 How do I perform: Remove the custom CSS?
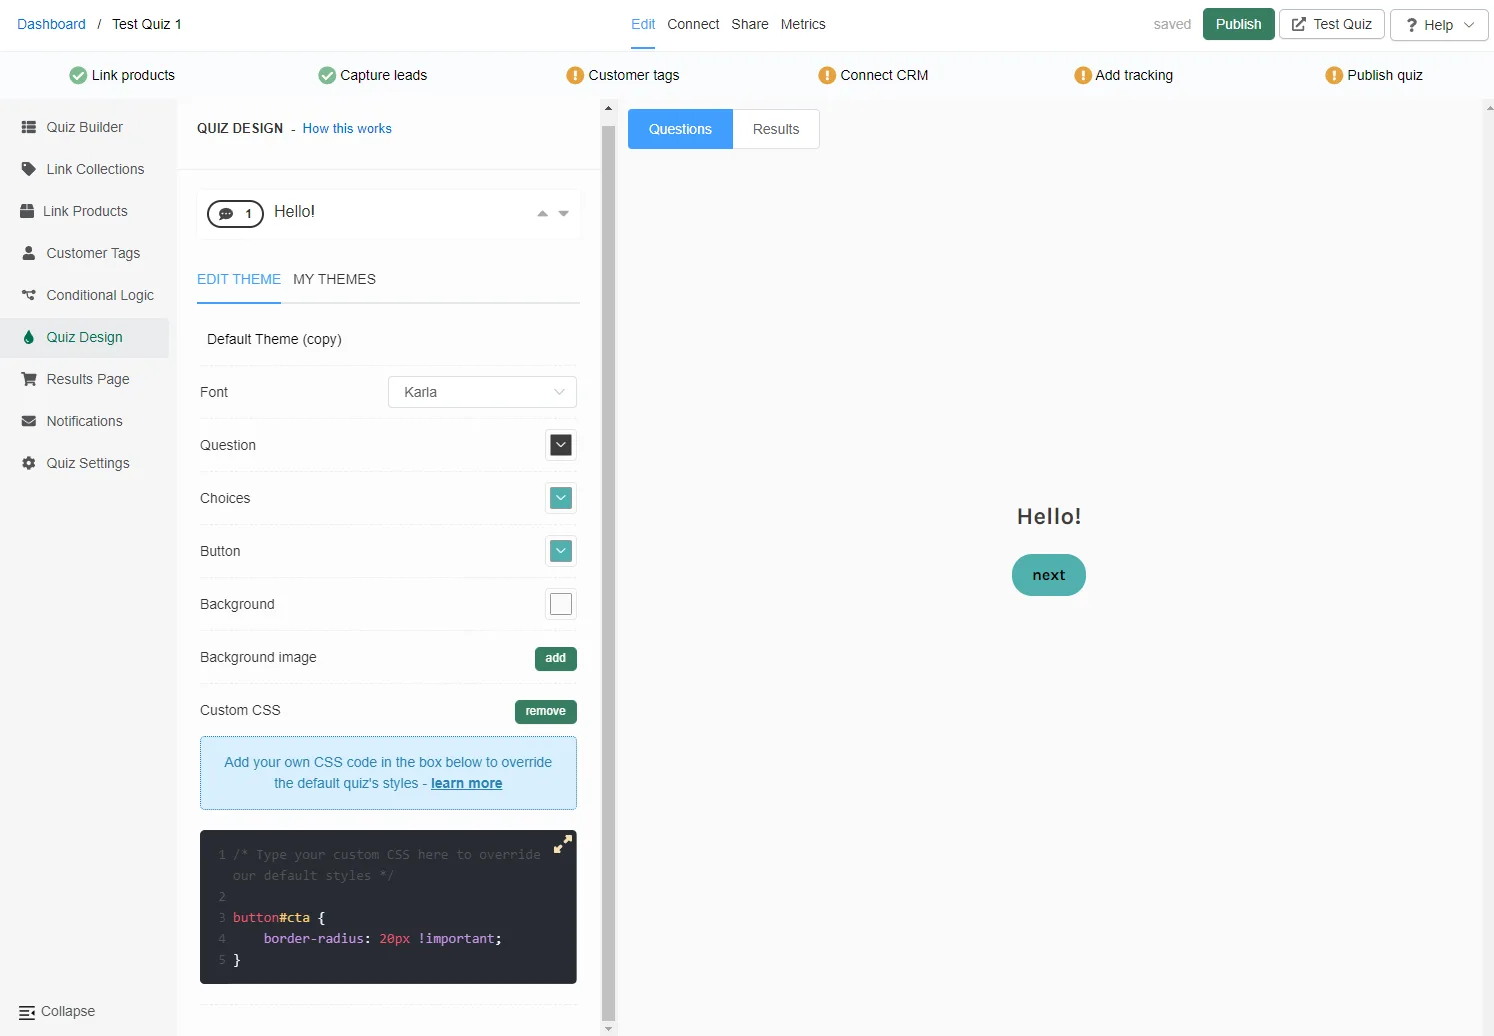545,711
